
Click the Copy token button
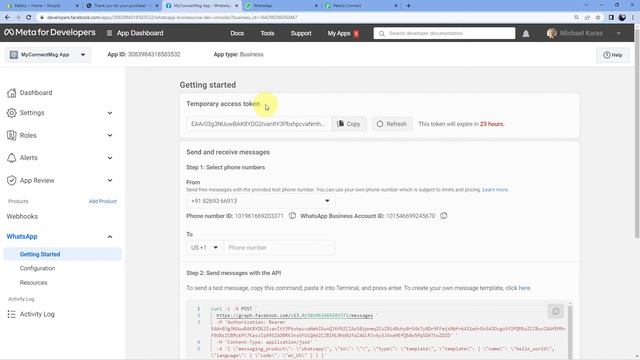(349, 124)
